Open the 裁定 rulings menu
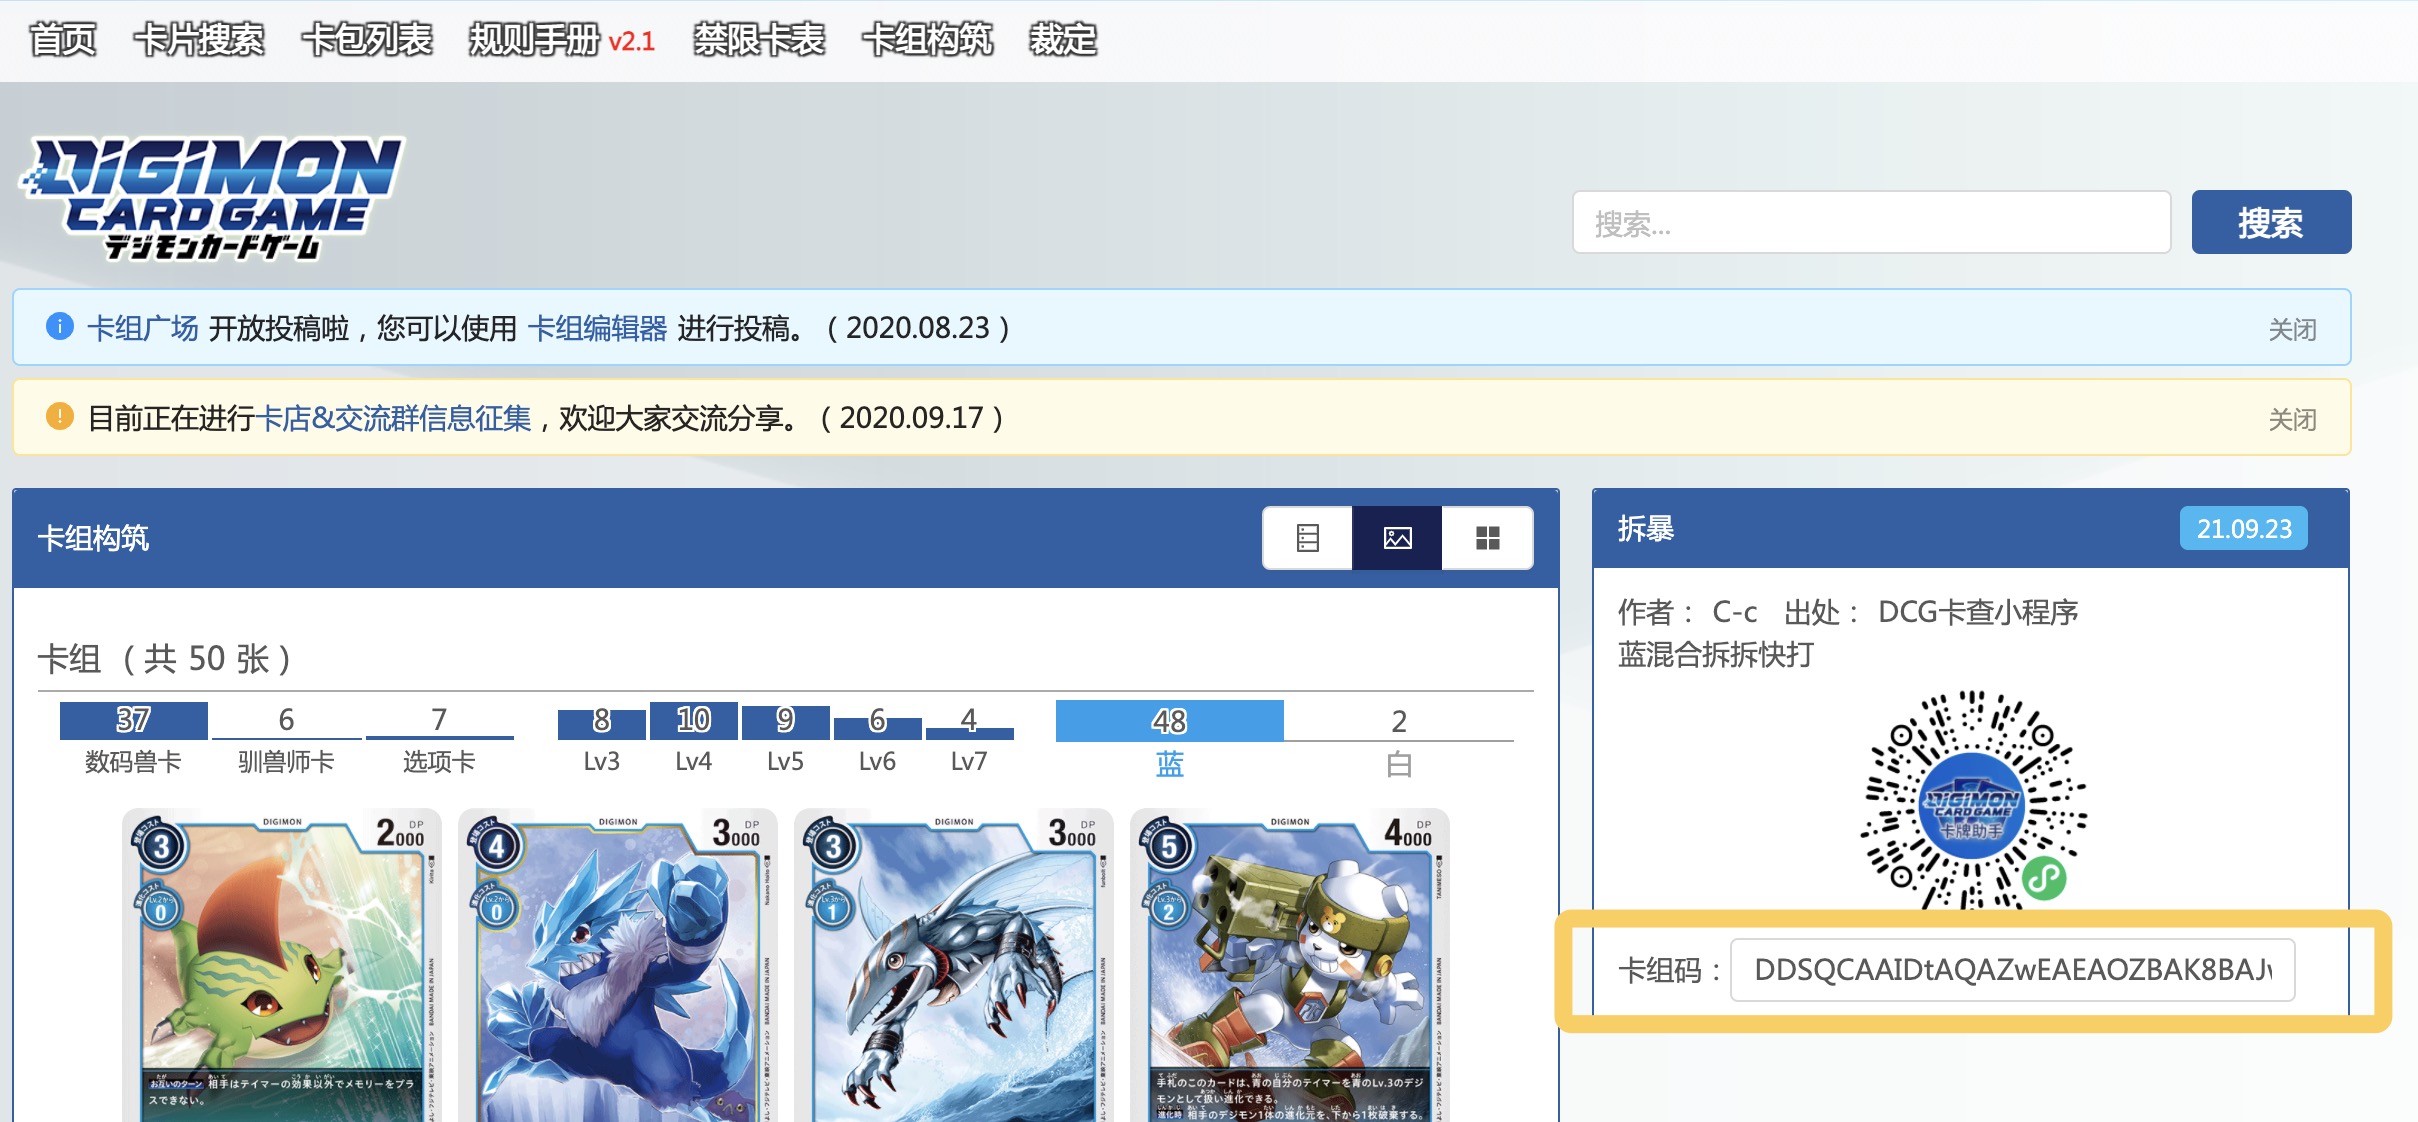Screen dimensions: 2418x1122 click(1063, 40)
